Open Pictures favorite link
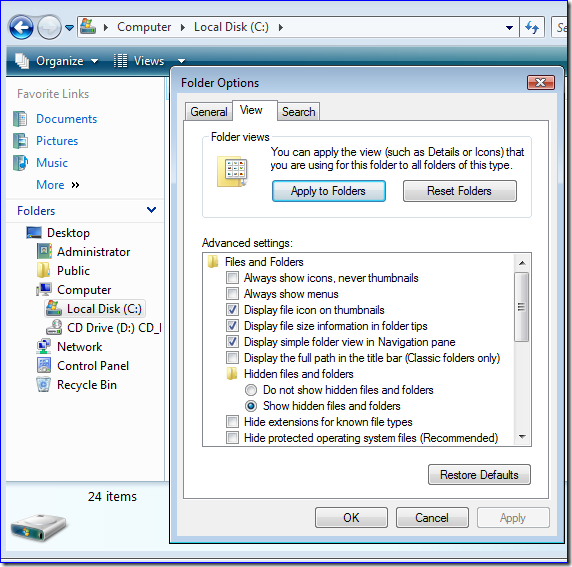 57,141
